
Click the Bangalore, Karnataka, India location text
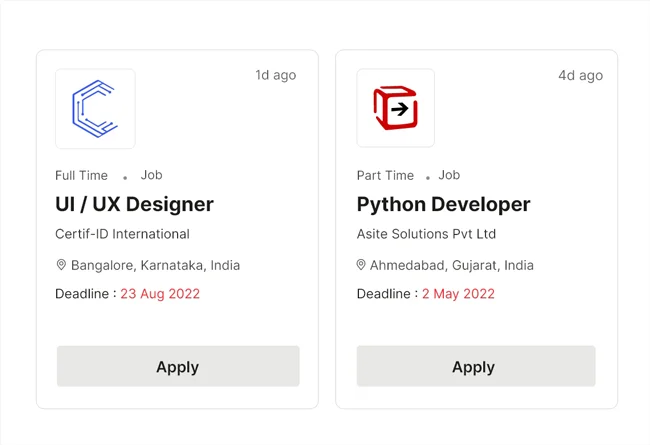coord(155,265)
